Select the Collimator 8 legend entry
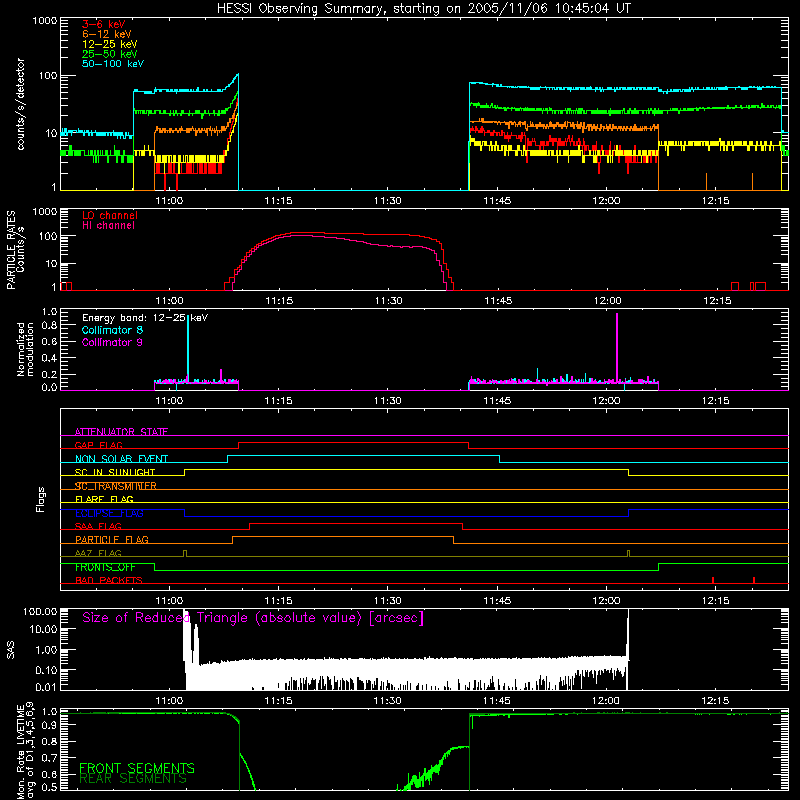The image size is (800, 800). pos(112,330)
